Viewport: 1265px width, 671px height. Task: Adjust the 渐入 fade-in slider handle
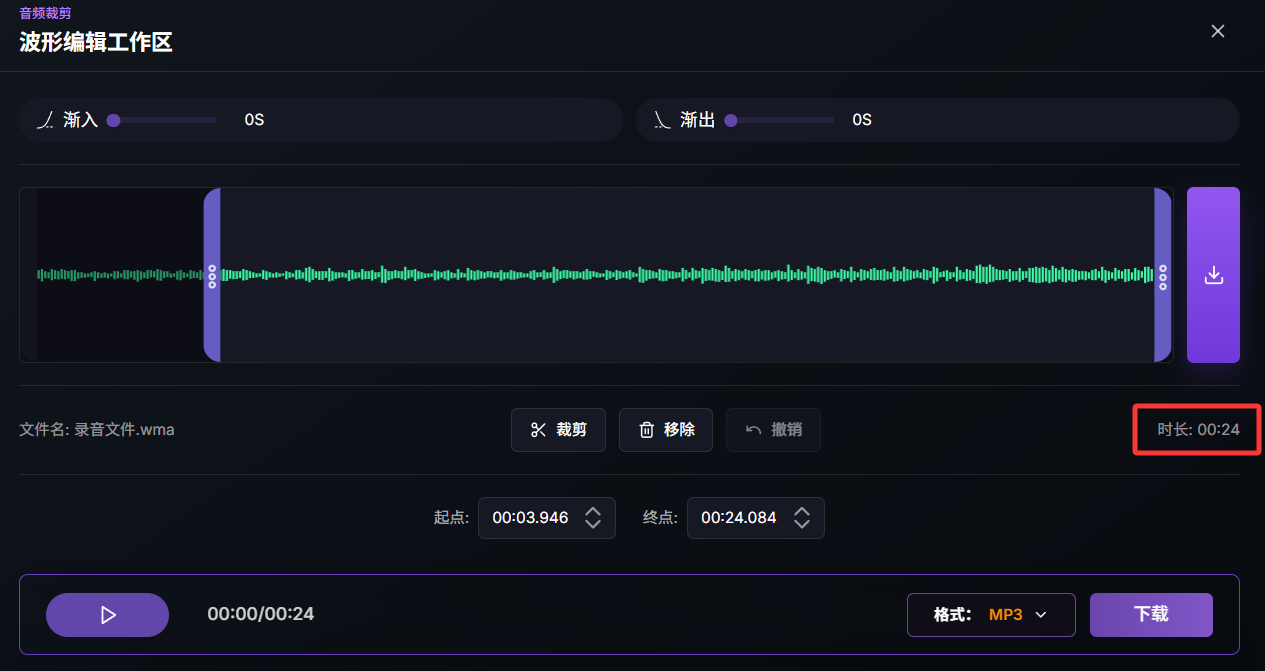113,120
